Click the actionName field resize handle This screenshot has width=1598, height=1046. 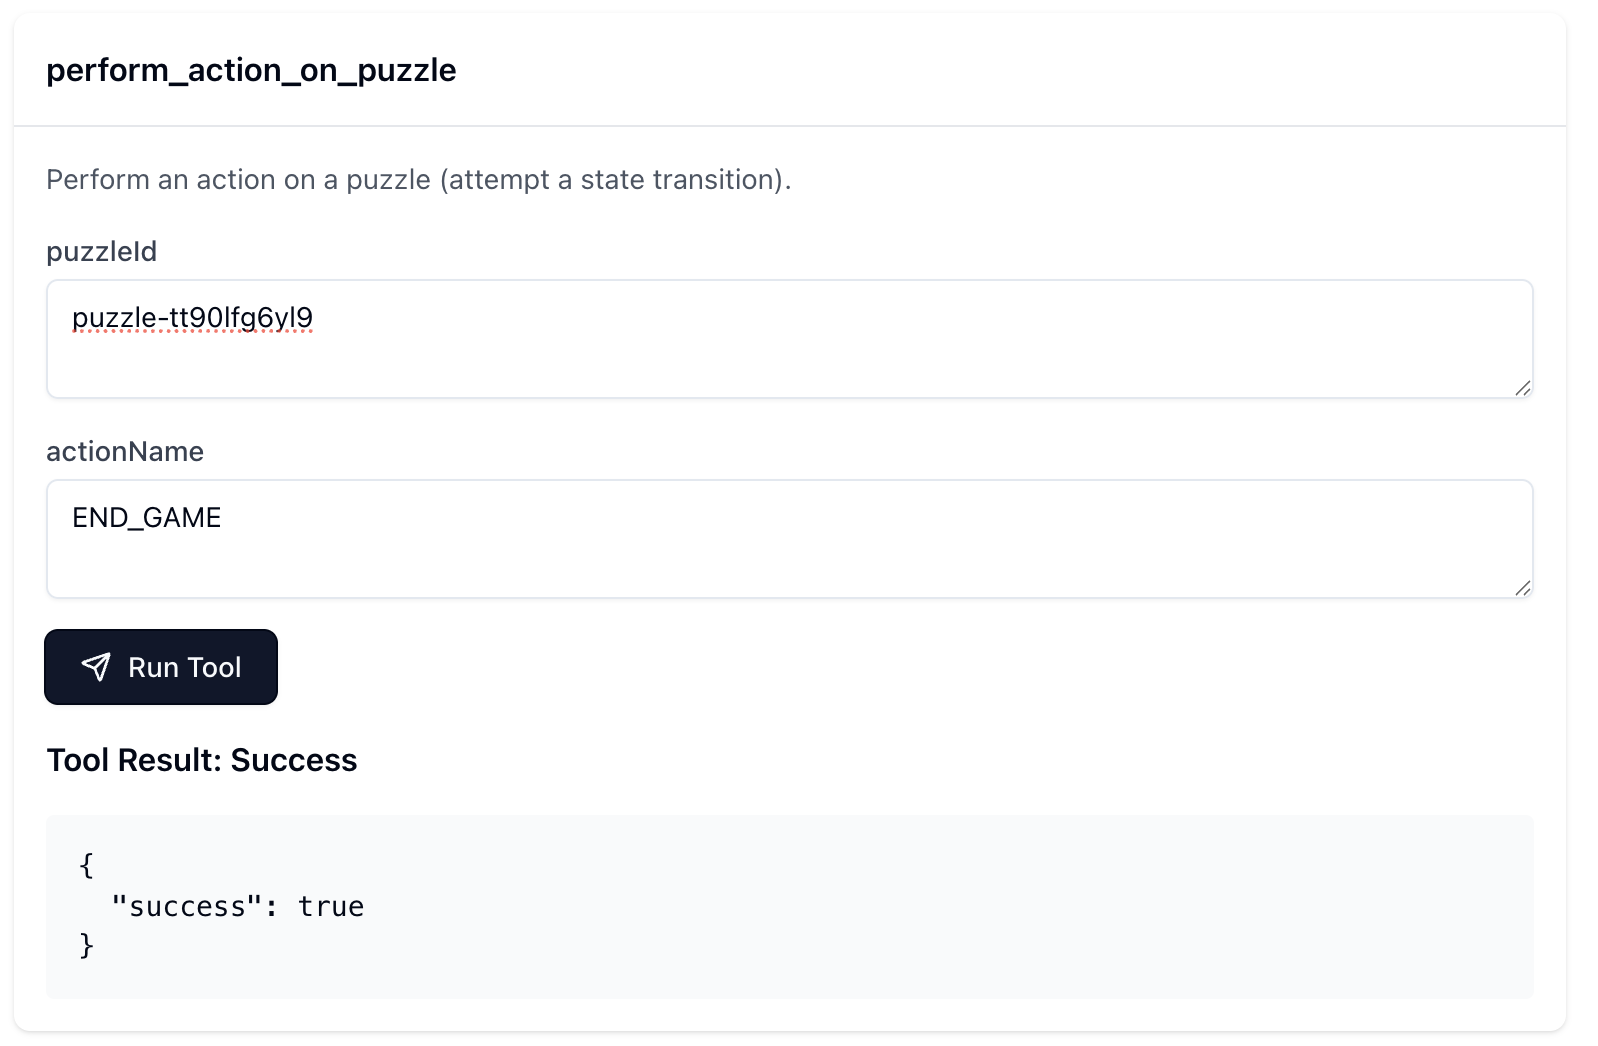tap(1522, 588)
